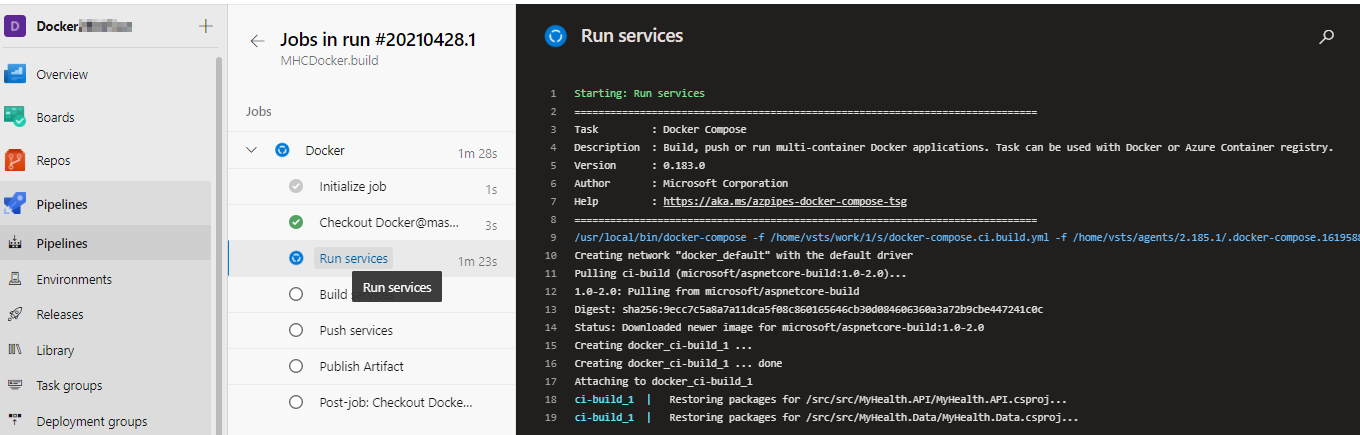Select the Publish Artifact step
The image size is (1360, 435).
pos(372,366)
